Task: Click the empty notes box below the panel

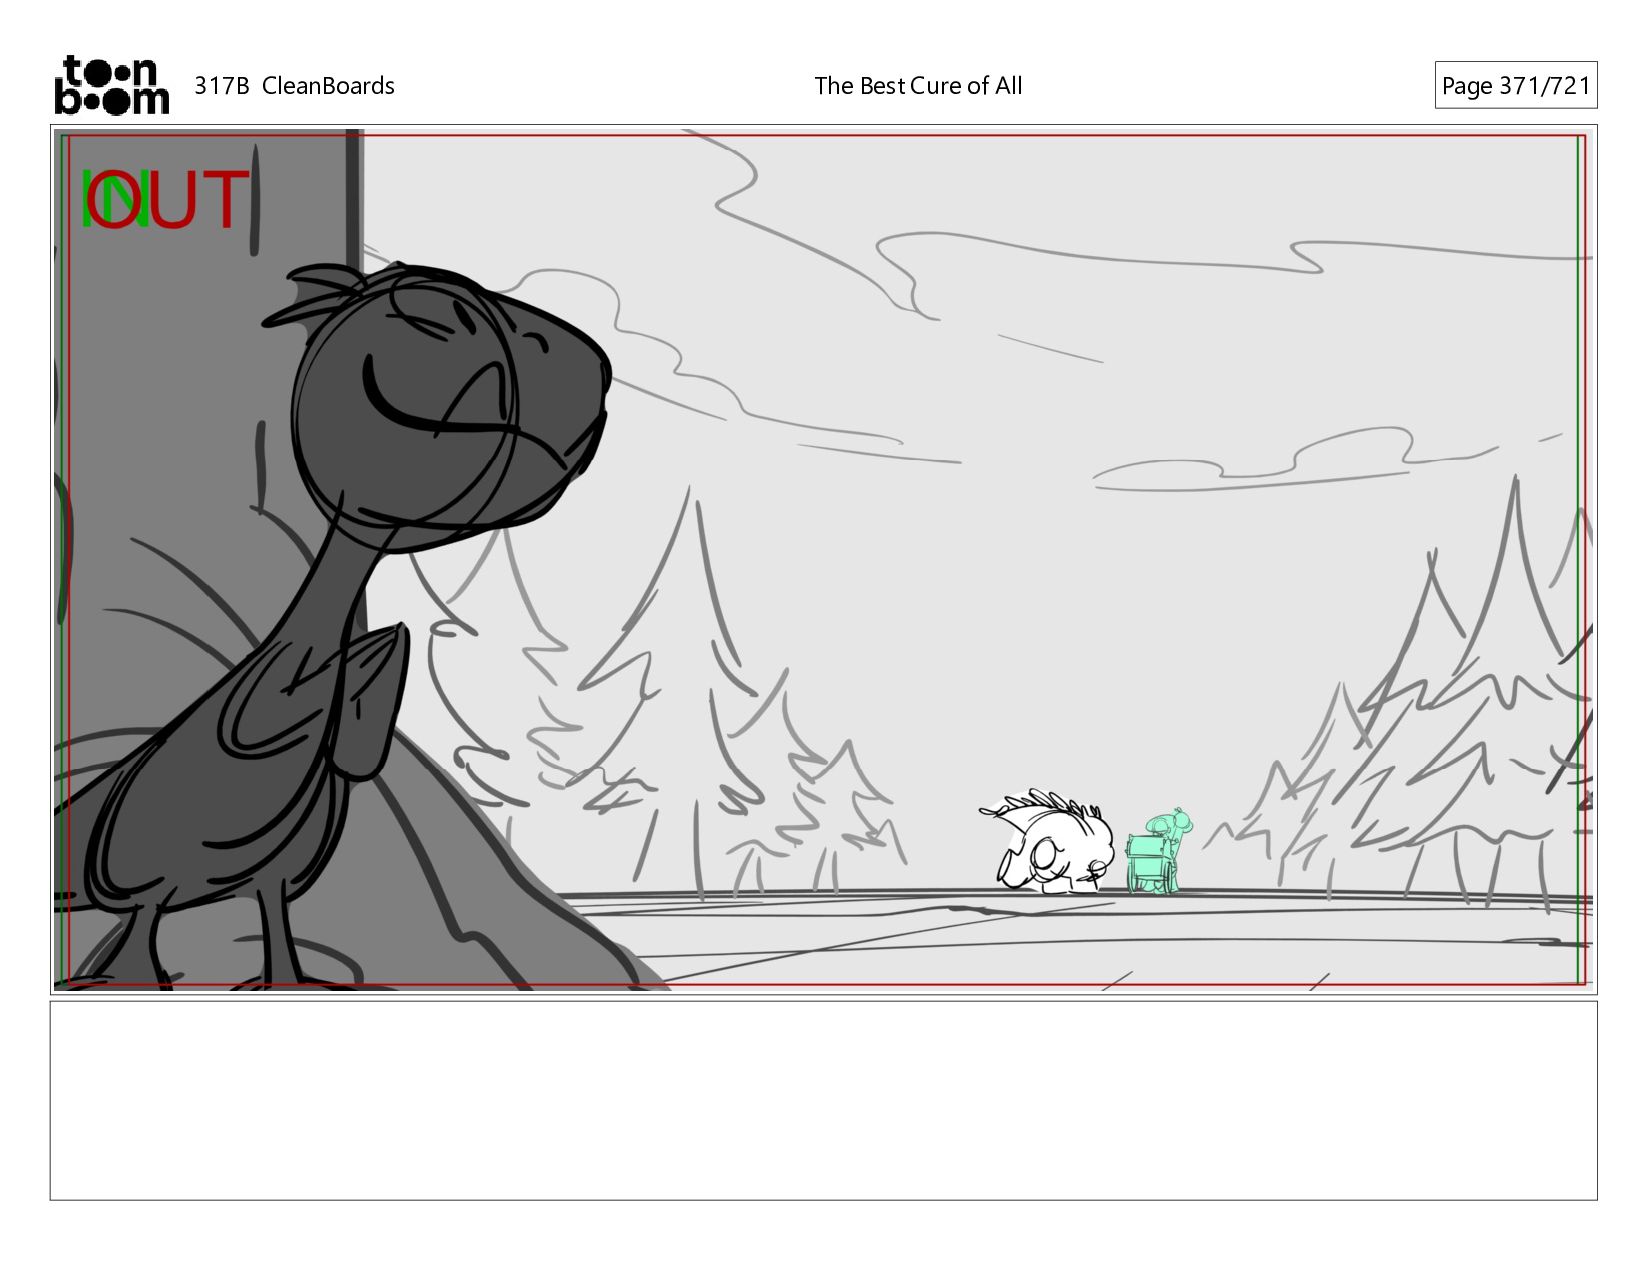Action: point(823,1100)
